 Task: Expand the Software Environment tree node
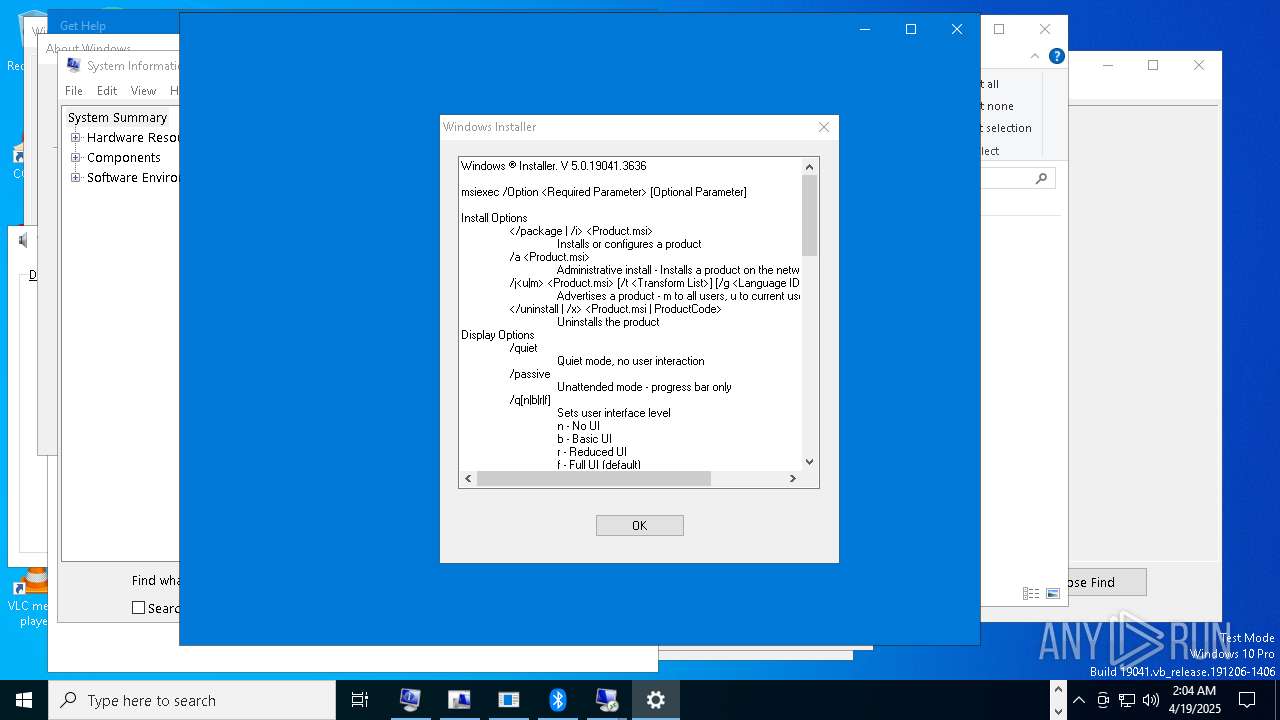pos(75,177)
